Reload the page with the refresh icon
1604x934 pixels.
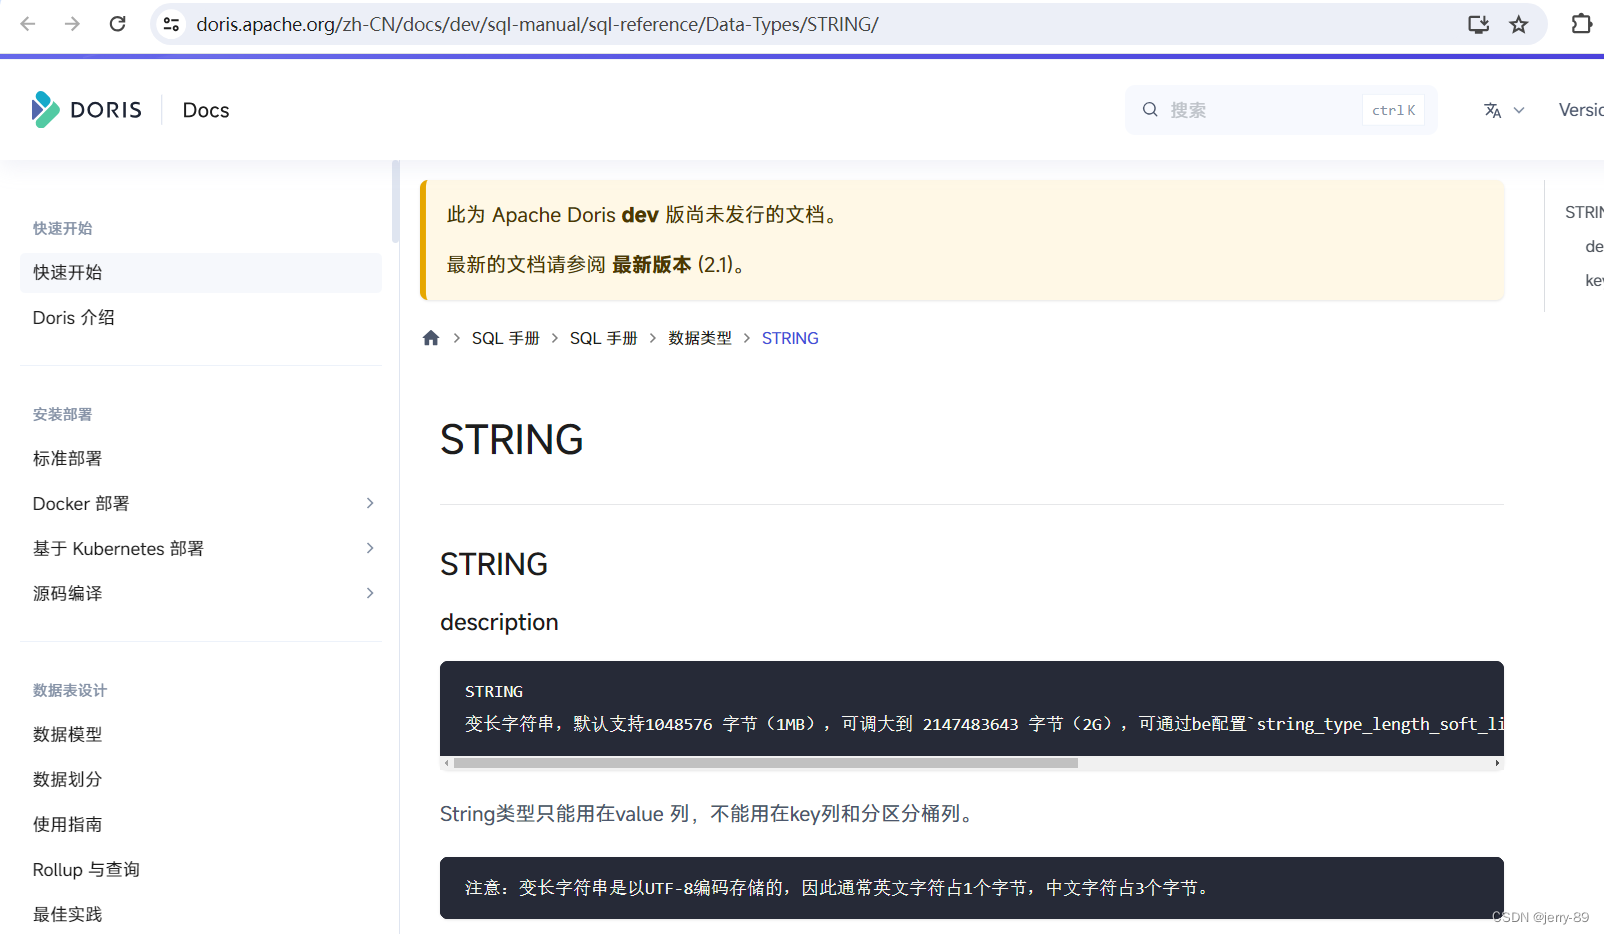pyautogui.click(x=117, y=23)
